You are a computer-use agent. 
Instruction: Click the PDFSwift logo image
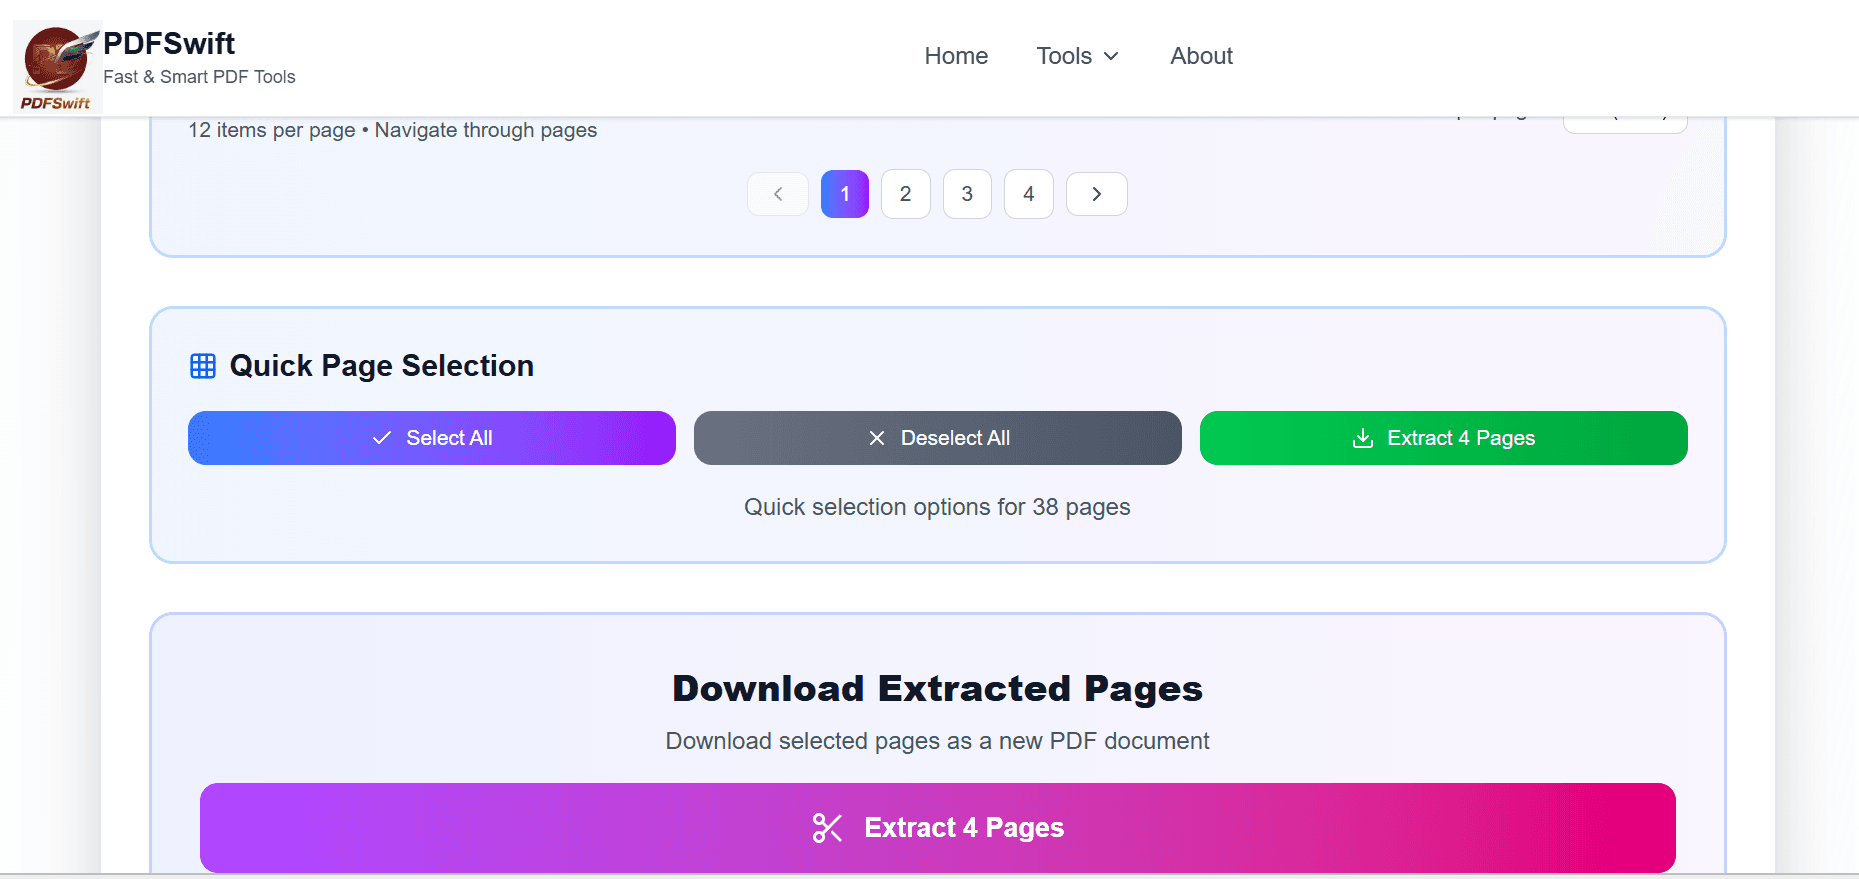pyautogui.click(x=57, y=67)
